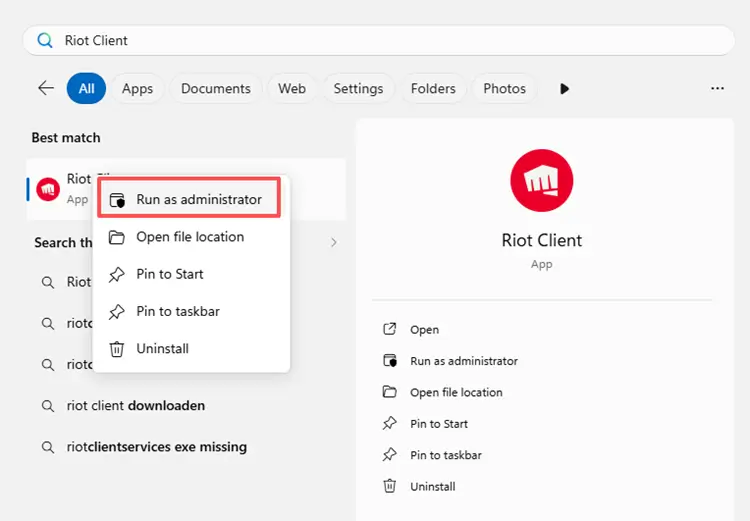
Task: Click Run as administrator in details pane
Action: click(464, 361)
